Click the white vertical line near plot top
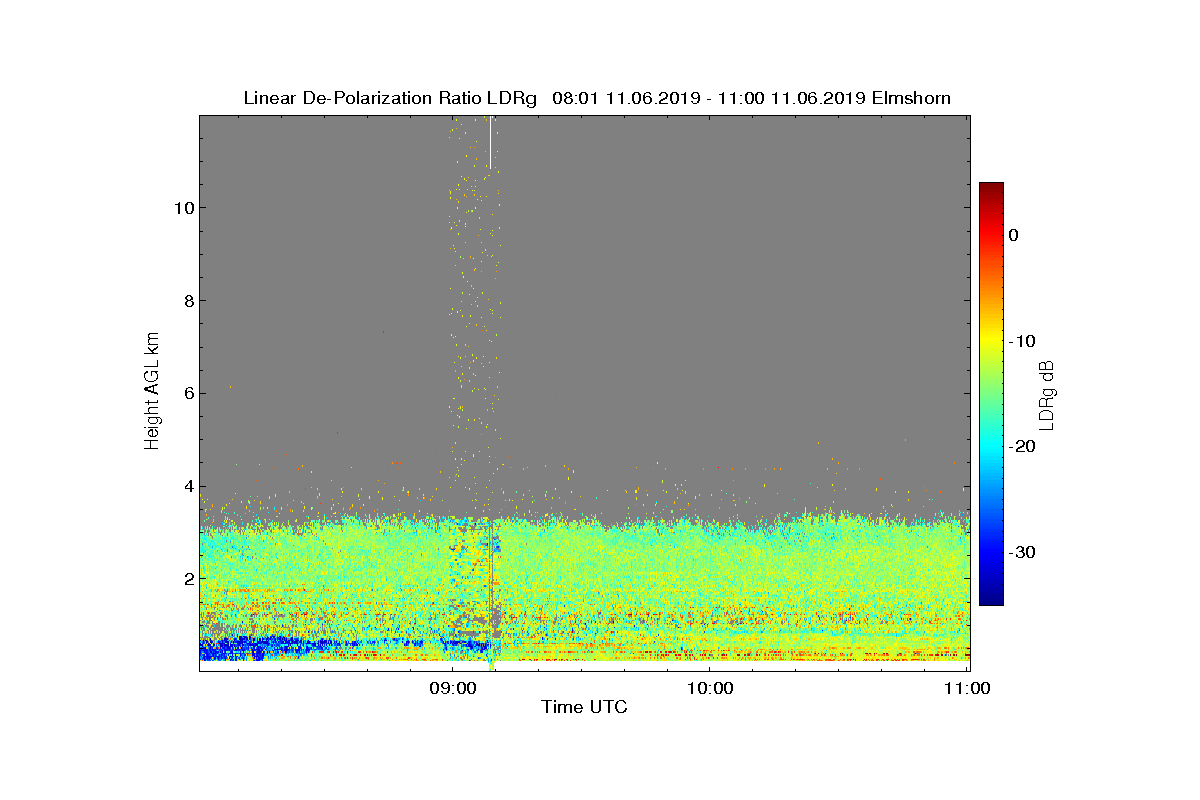The width and height of the screenshot is (1200, 800). 491,142
